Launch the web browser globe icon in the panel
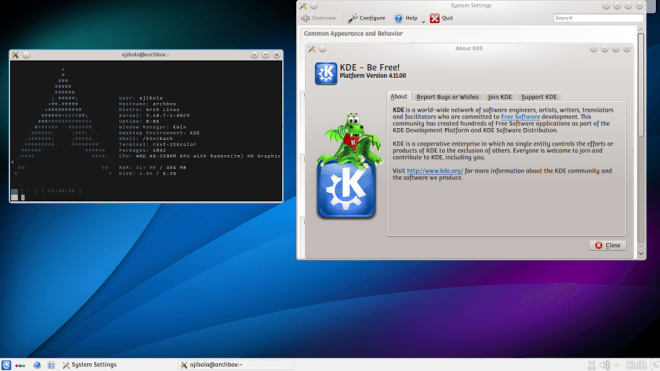Image resolution: width=660 pixels, height=371 pixels. point(37,365)
